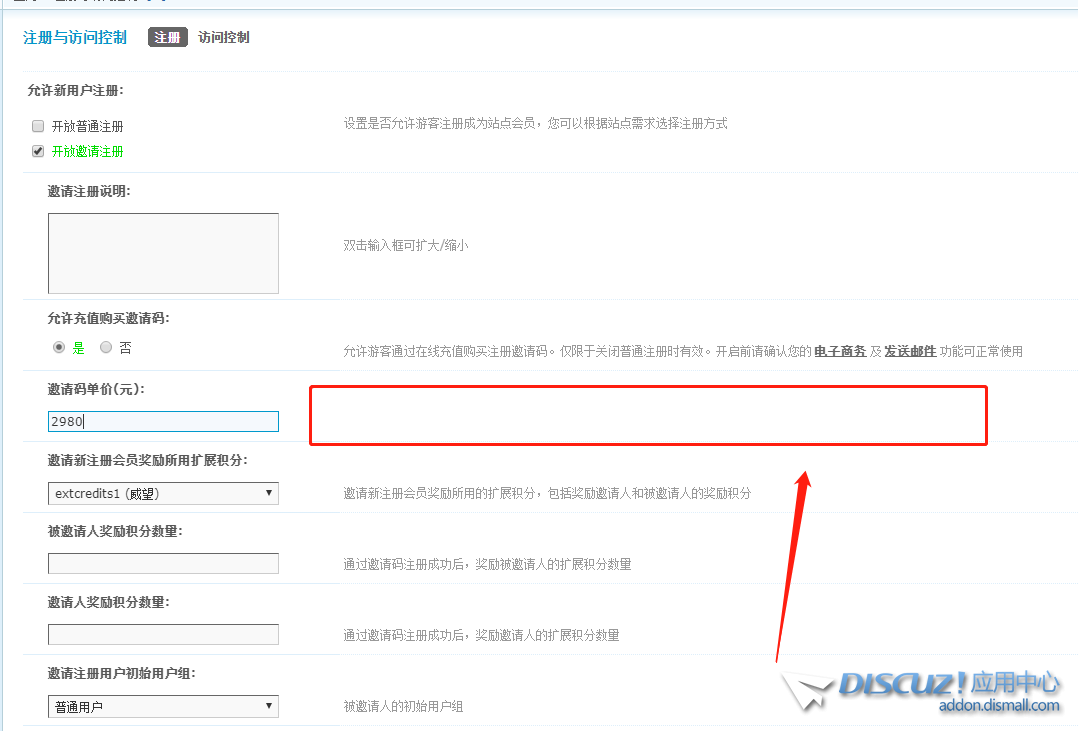Screen dimensions: 1078x731
Task: Enable the 开放普通注册 checkbox
Action: click(38, 127)
